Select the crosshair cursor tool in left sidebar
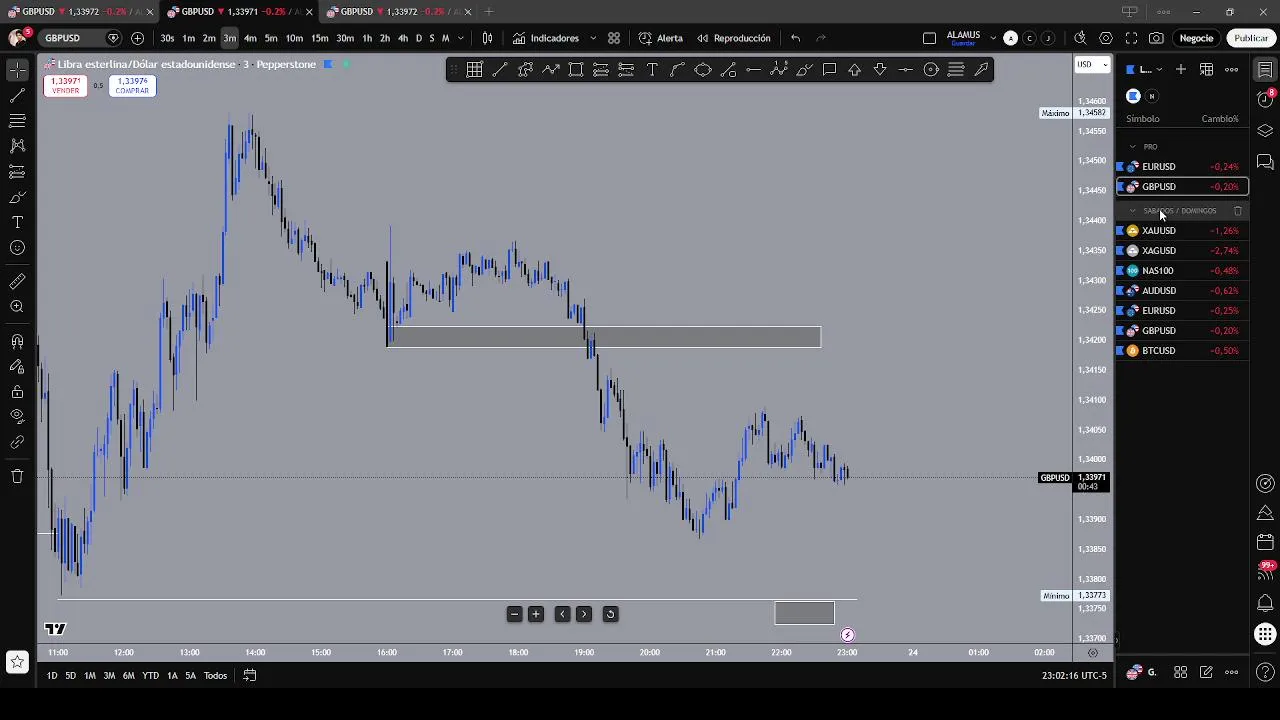The height and width of the screenshot is (720, 1280). coord(17,70)
